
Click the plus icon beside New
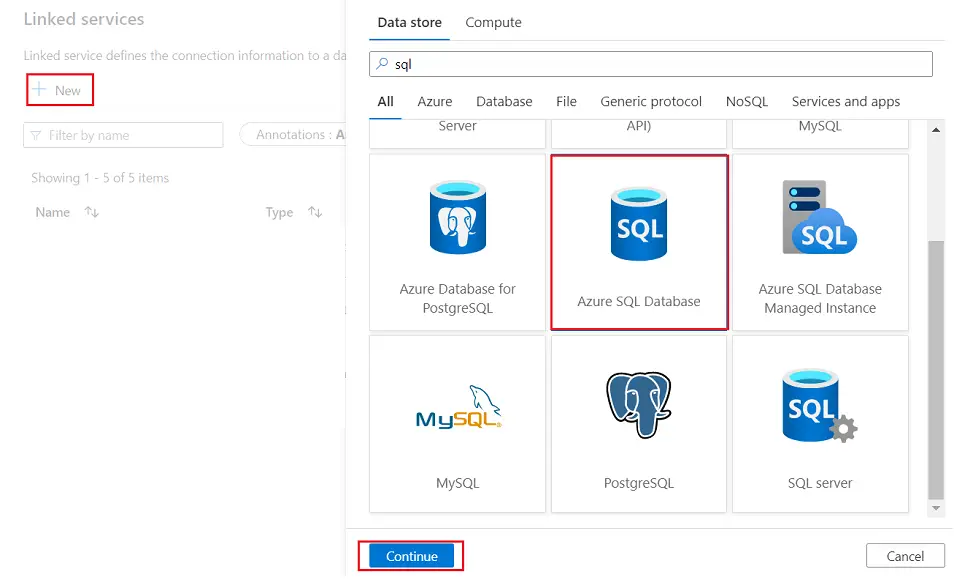coord(40,90)
